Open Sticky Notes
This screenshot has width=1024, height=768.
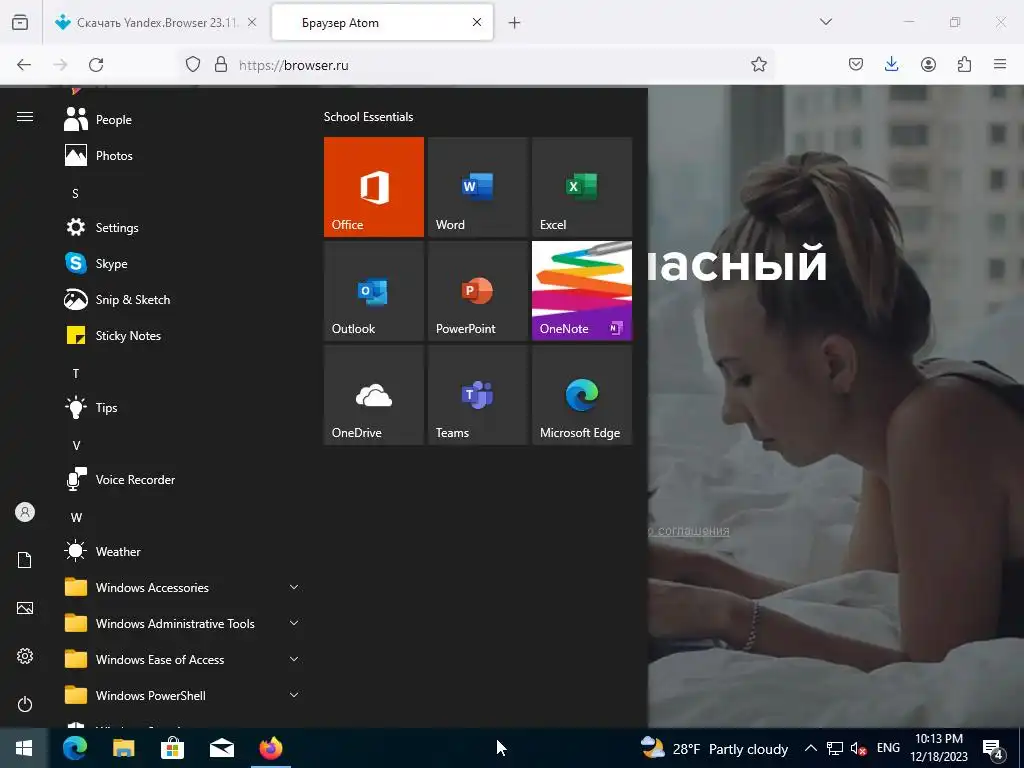point(183,335)
